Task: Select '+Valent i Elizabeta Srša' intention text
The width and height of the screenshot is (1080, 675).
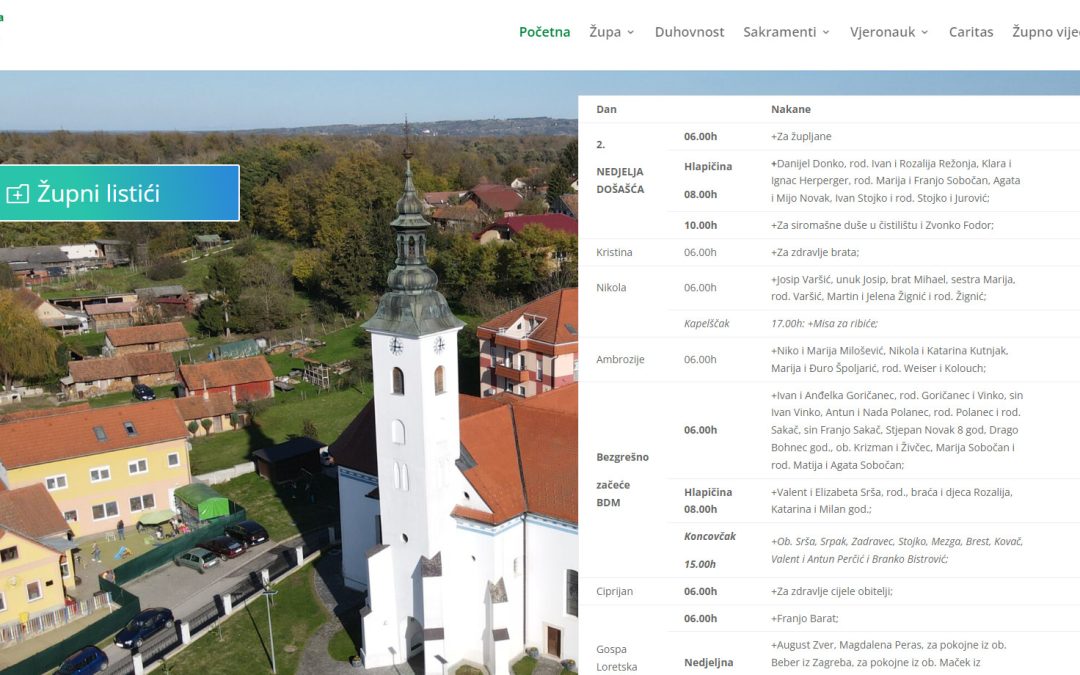Action: tap(891, 501)
